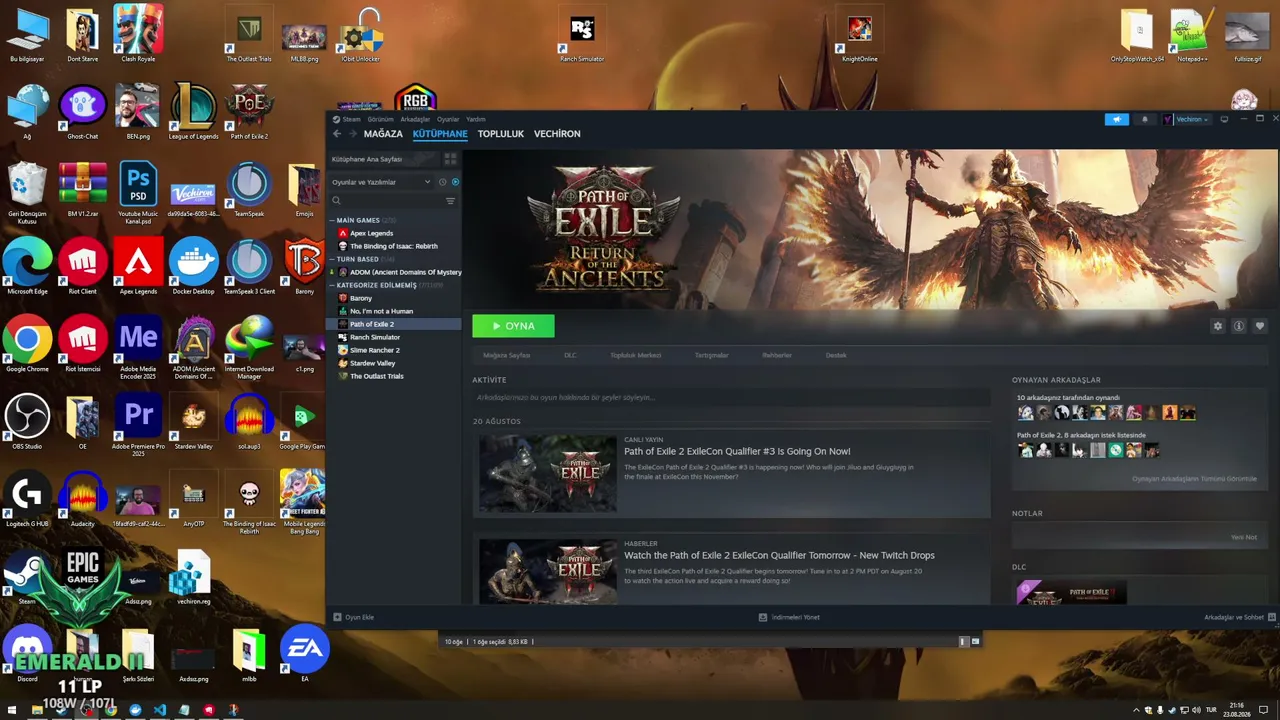
Task: Click the green OYNA play button
Action: [513, 326]
